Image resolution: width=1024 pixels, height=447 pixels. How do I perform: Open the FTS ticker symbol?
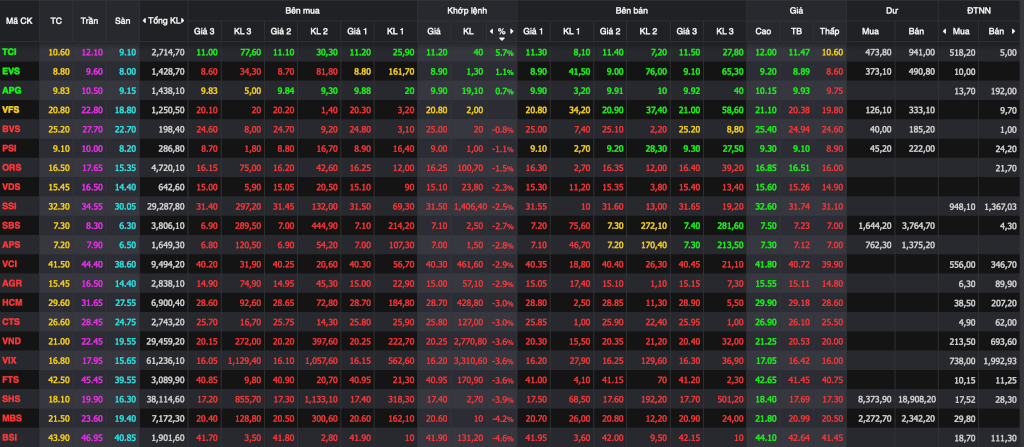(10, 379)
